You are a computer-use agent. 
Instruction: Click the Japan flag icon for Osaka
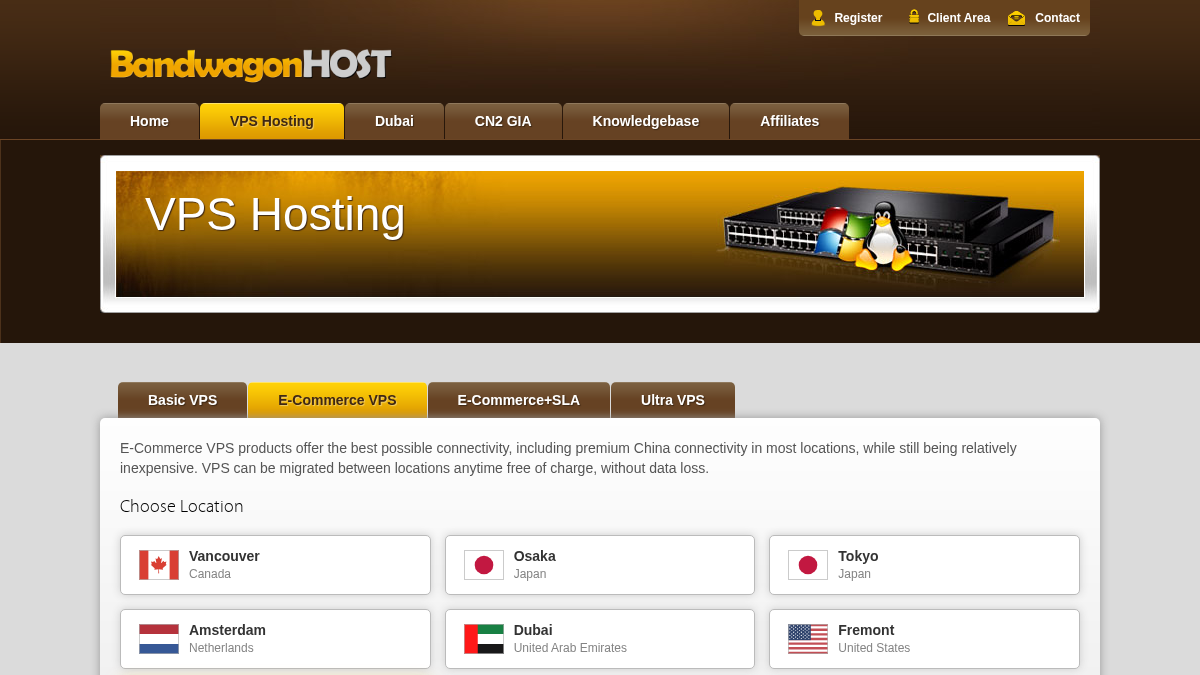pyautogui.click(x=484, y=565)
